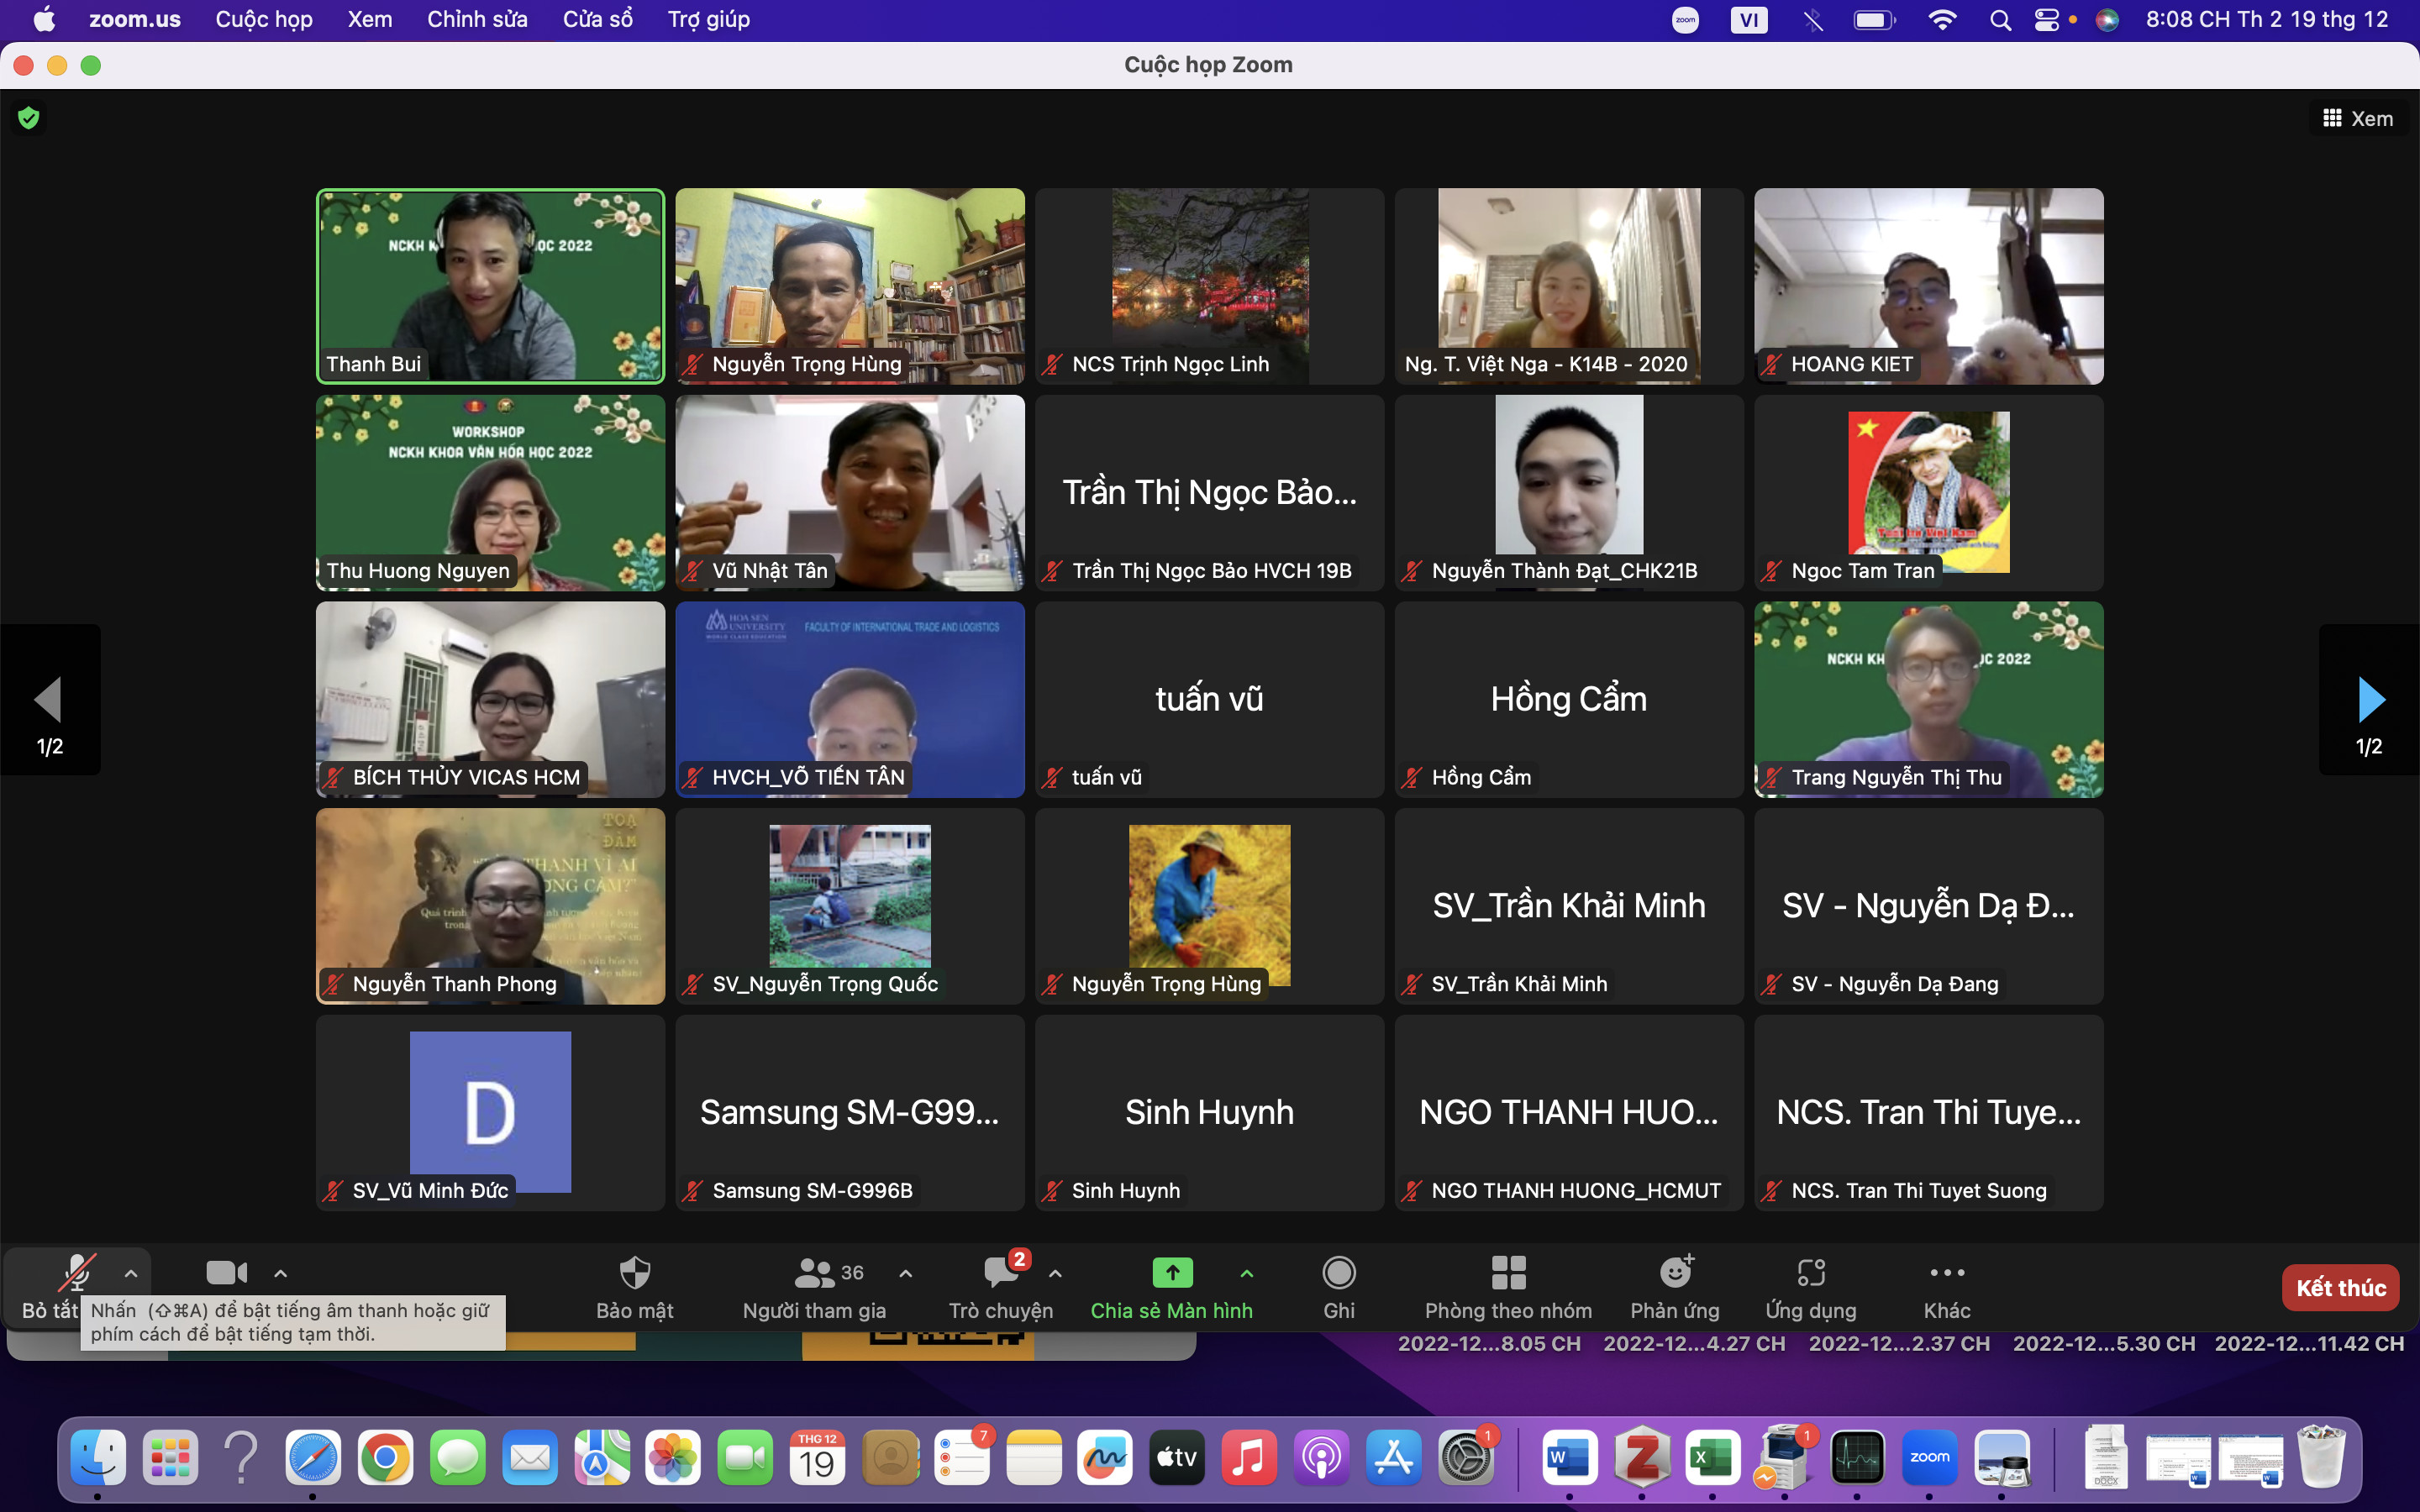Select Trang Nguyễn Thị Thu's video tile
The image size is (2420, 1512).
pos(1929,699)
